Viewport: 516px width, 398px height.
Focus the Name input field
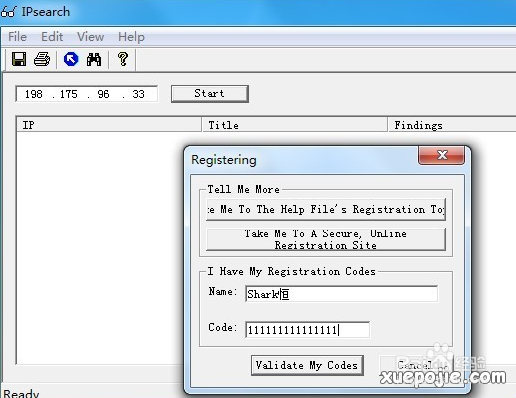(341, 294)
